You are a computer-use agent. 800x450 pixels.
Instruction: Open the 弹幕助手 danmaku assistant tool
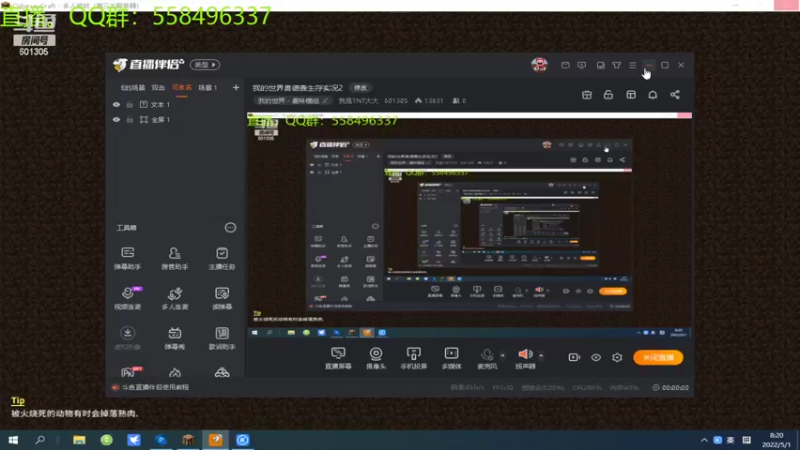coord(128,258)
